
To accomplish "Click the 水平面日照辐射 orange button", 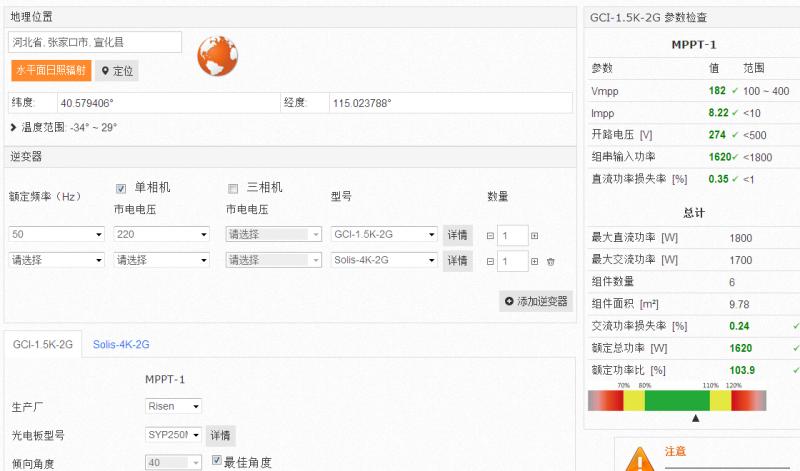I will pos(51,71).
